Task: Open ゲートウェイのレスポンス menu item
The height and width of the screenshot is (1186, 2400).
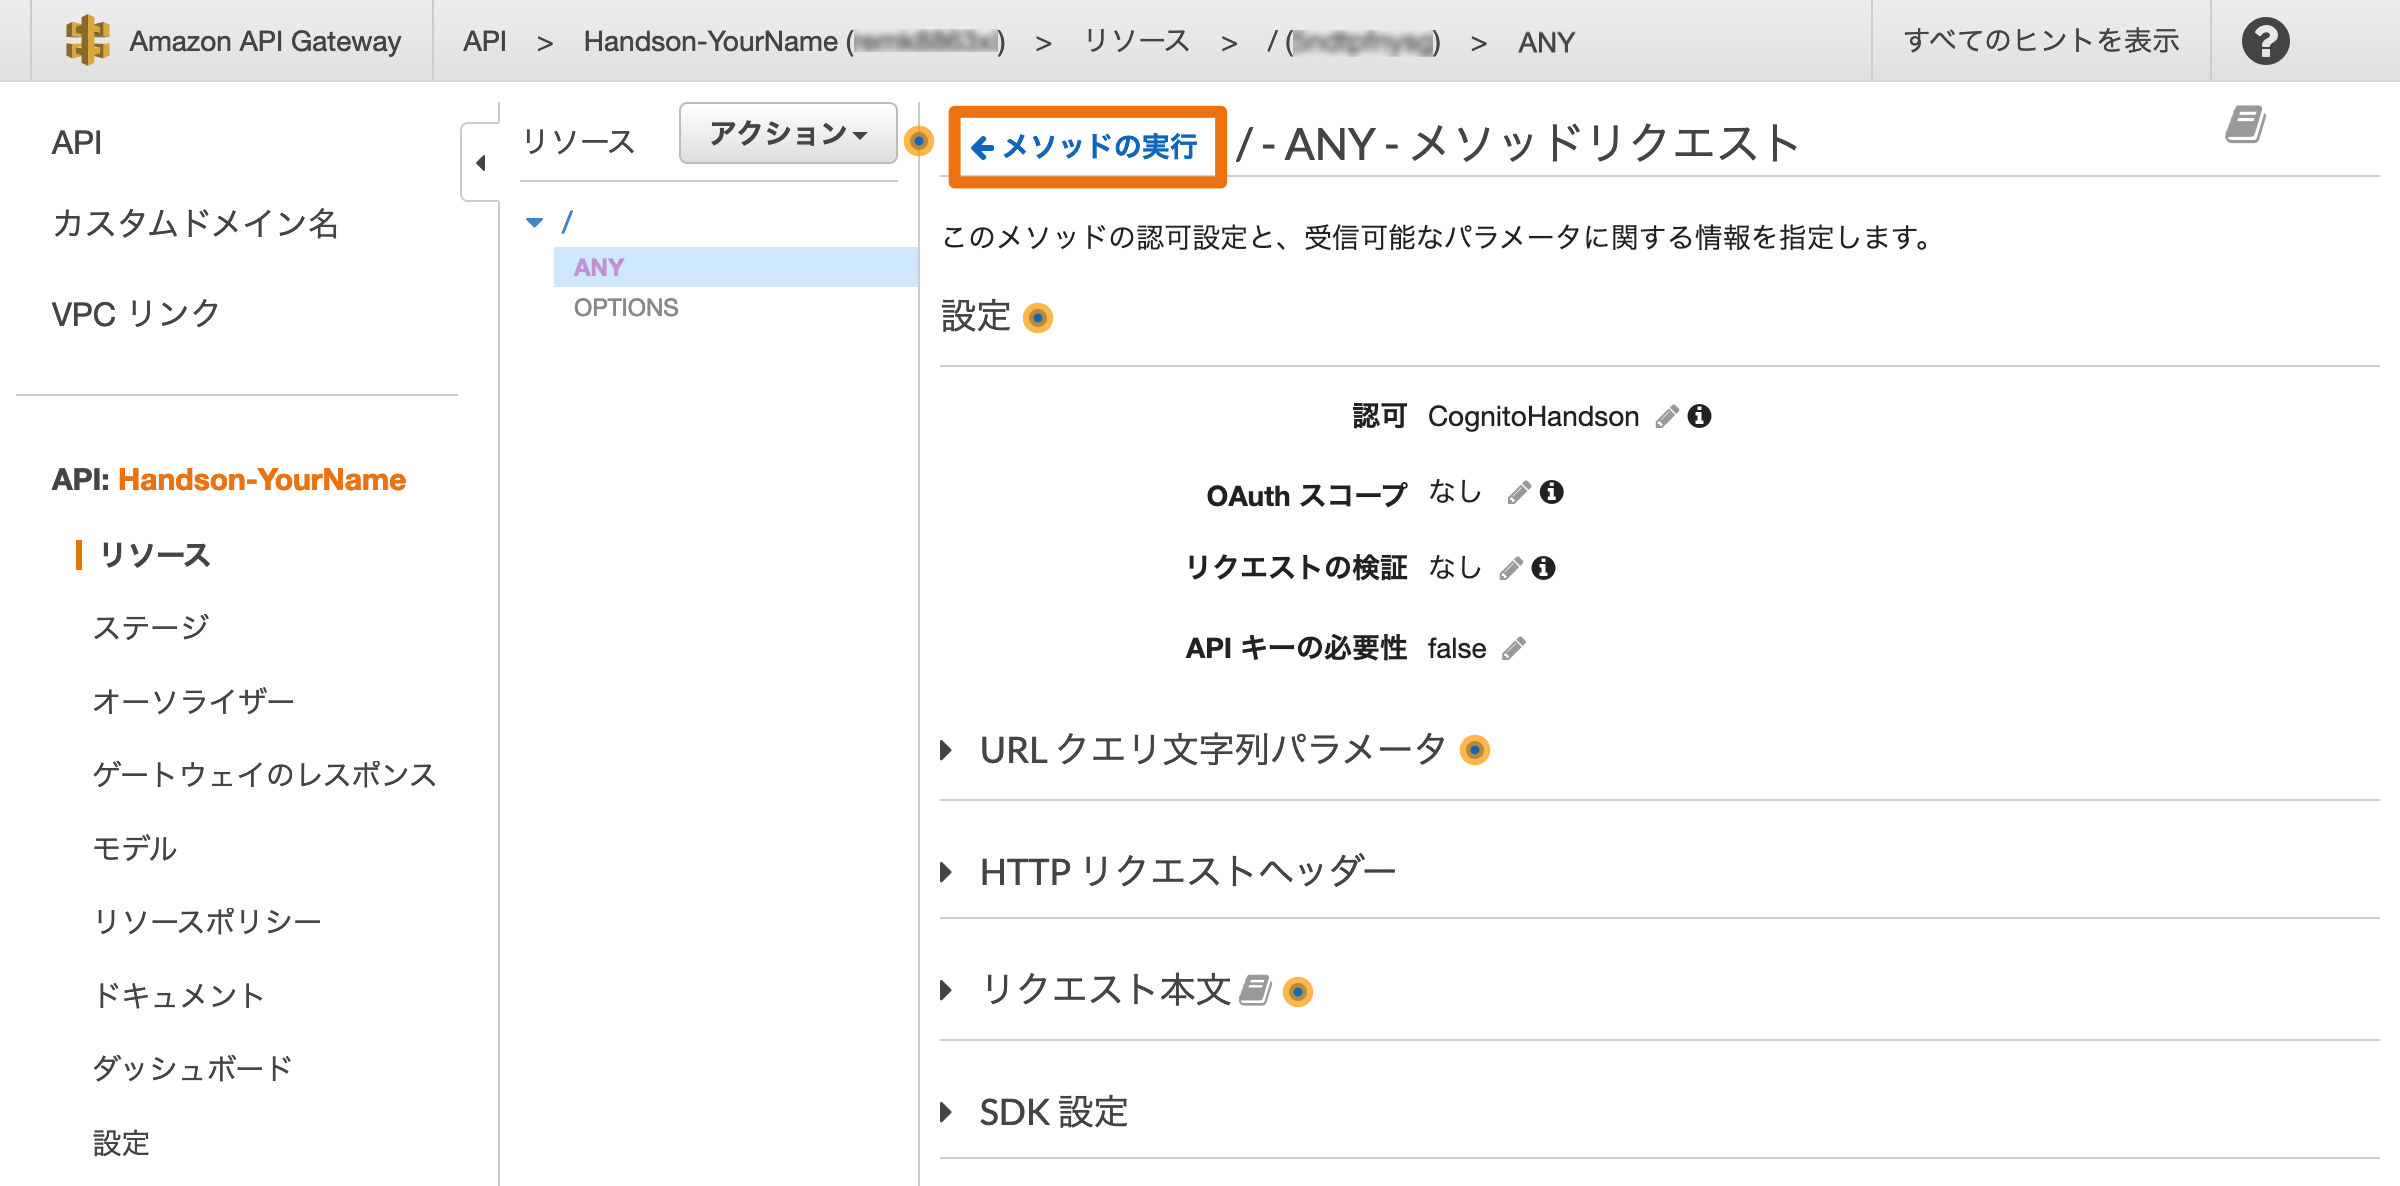Action: (265, 774)
